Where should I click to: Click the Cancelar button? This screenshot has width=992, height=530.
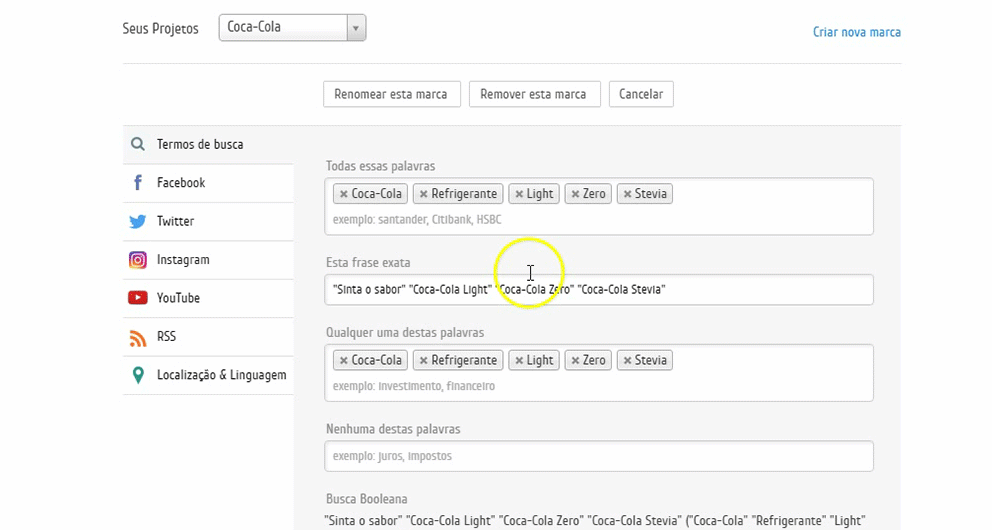pos(641,94)
